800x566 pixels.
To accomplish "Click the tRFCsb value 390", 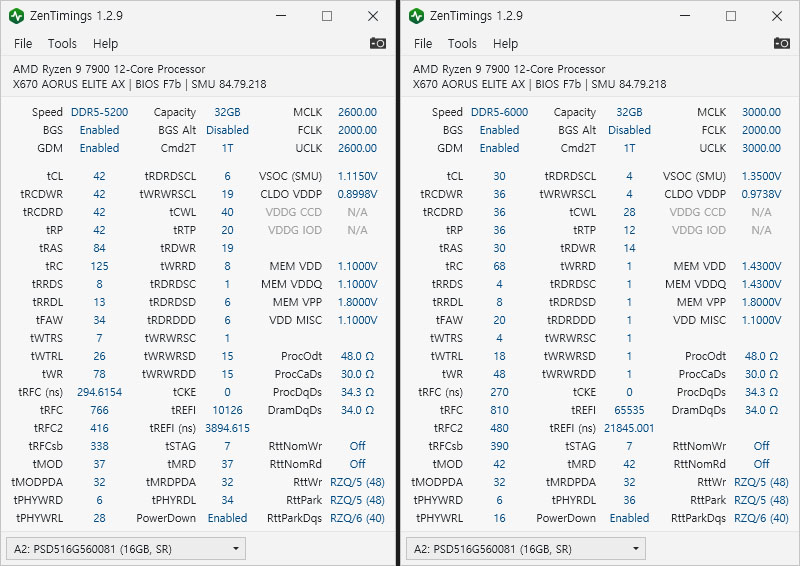I will click(x=499, y=446).
